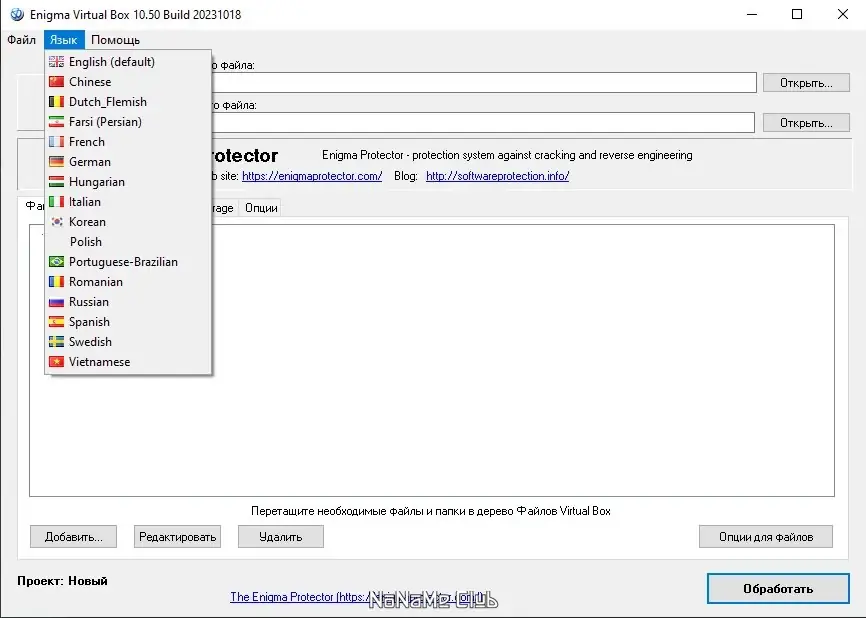Pick Dutch_Flemish language entry

(128, 102)
